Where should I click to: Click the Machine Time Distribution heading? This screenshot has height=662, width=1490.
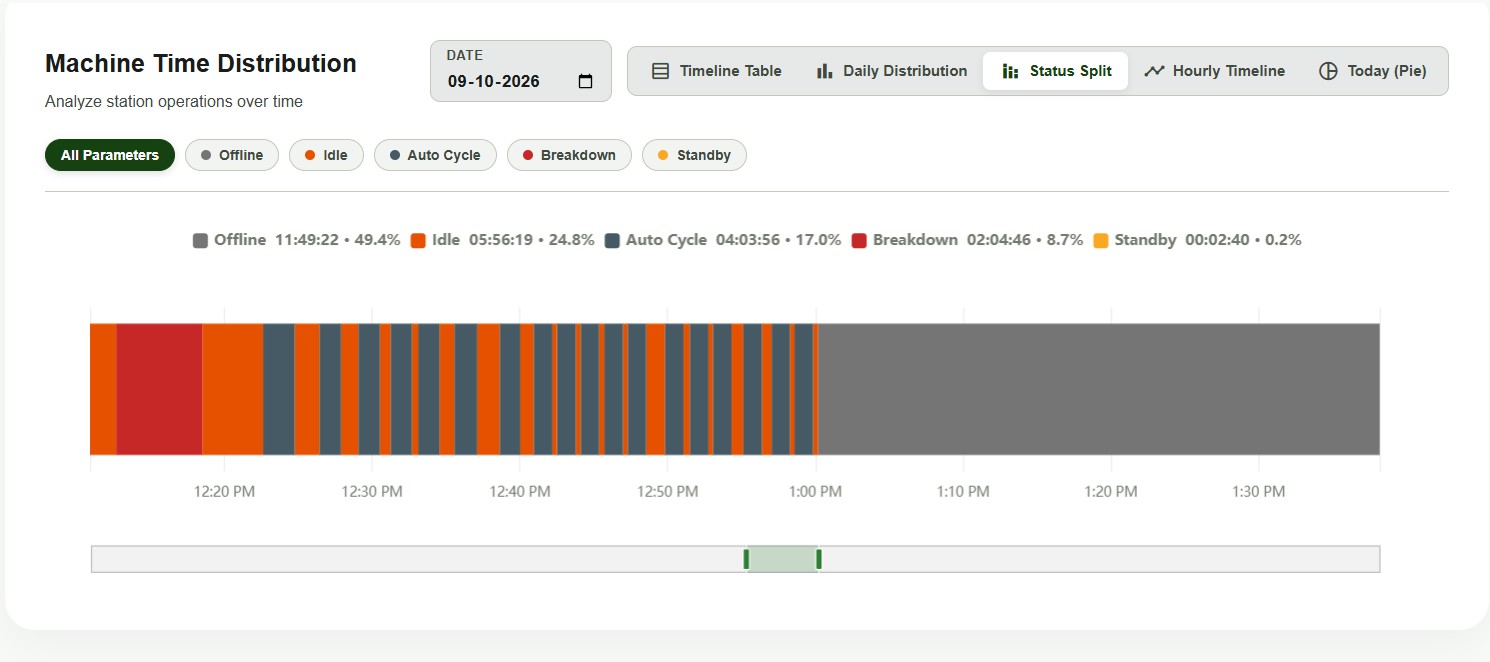point(201,63)
